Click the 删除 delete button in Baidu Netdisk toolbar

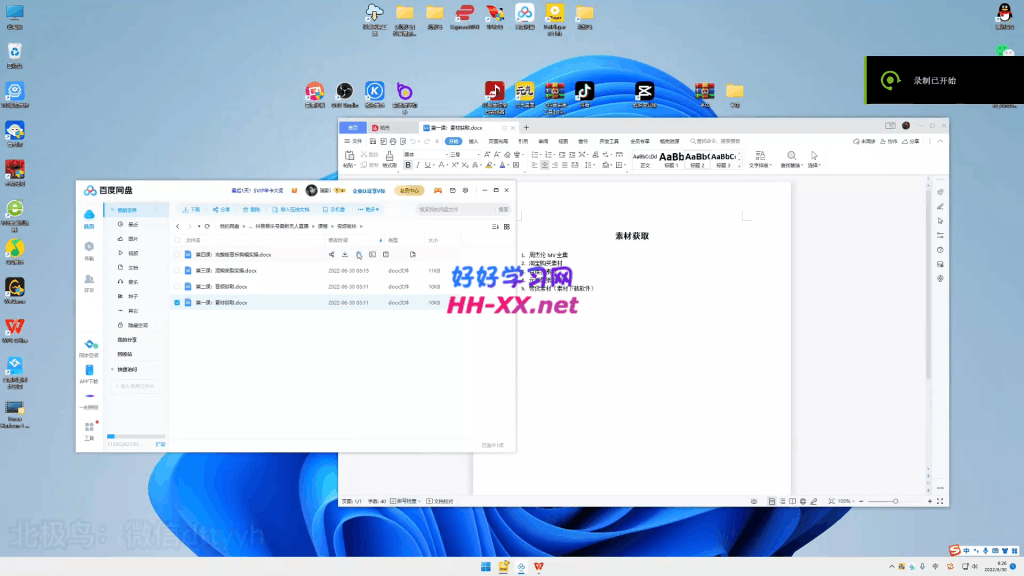251,210
